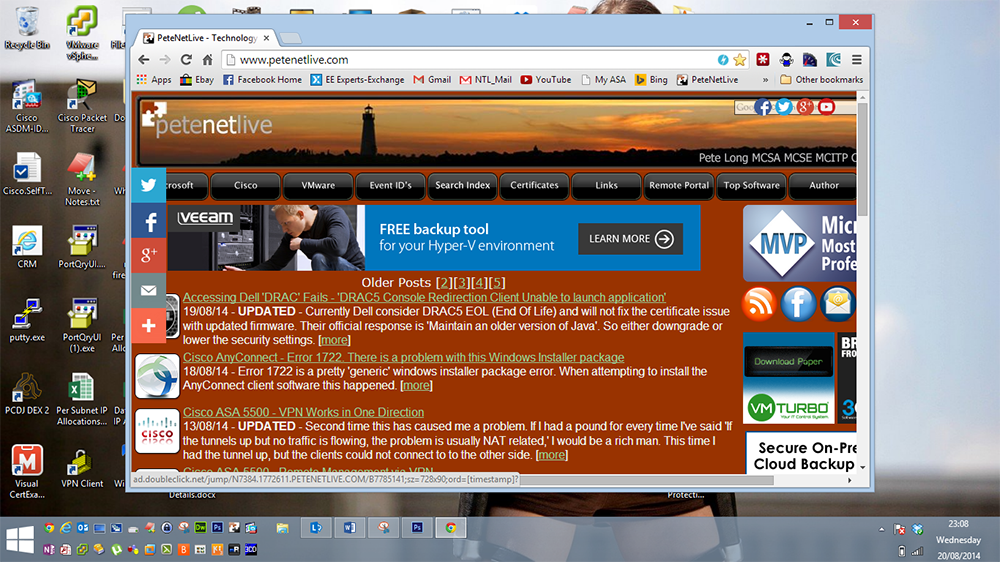Viewport: 1000px width, 562px height.
Task: Launch Outlook from the quick launch bar
Action: click(82, 528)
